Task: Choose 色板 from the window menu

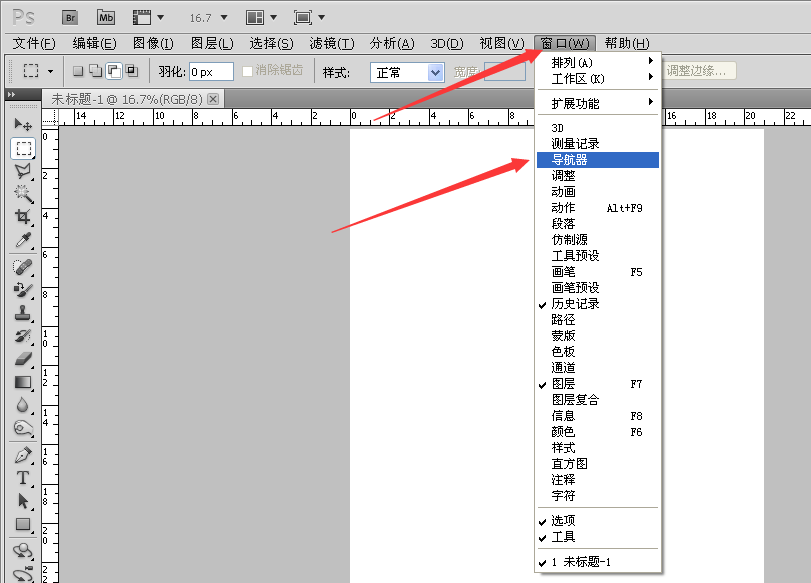Action: (x=598, y=352)
